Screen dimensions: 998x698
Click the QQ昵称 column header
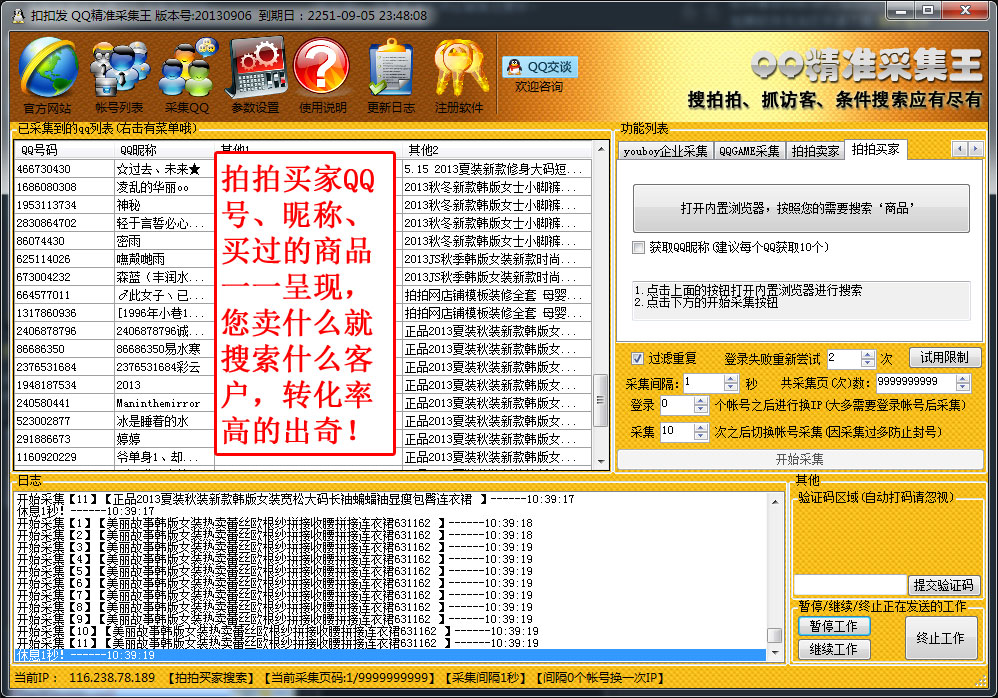164,150
